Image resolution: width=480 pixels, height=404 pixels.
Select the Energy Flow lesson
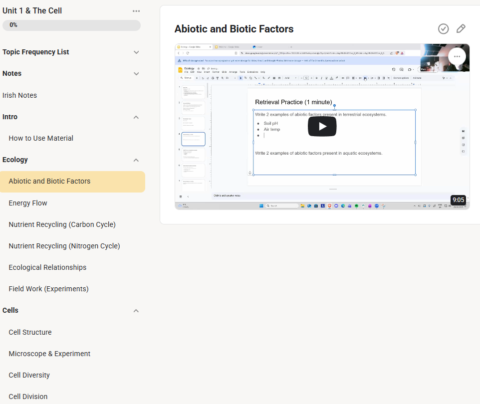pos(28,203)
